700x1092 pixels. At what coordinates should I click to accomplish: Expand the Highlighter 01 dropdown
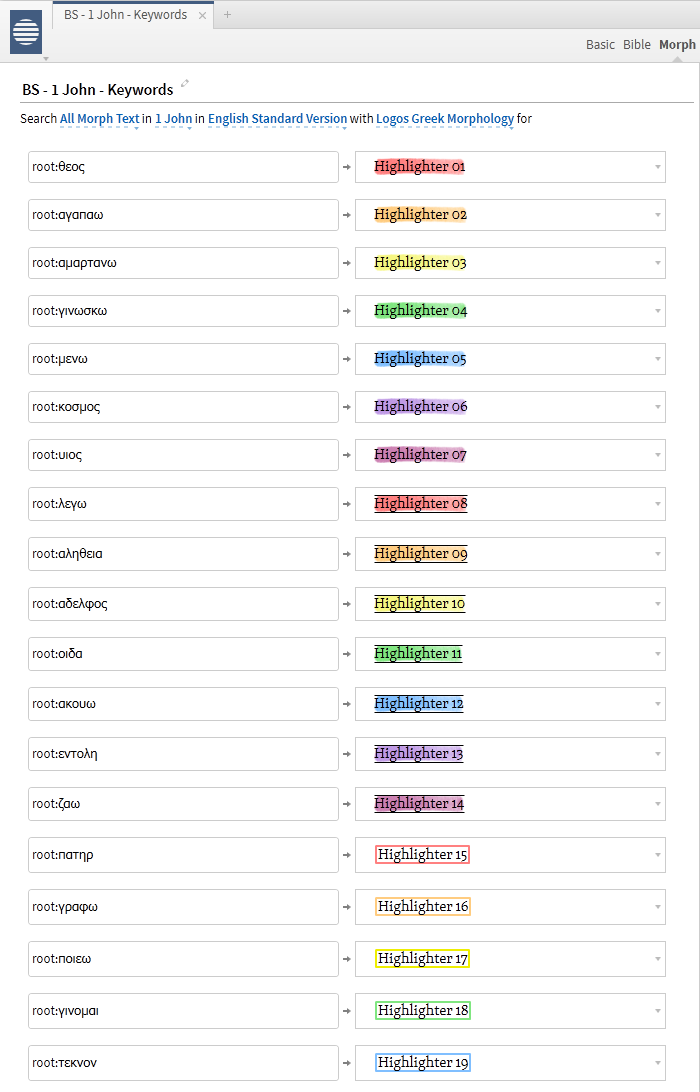coord(658,167)
